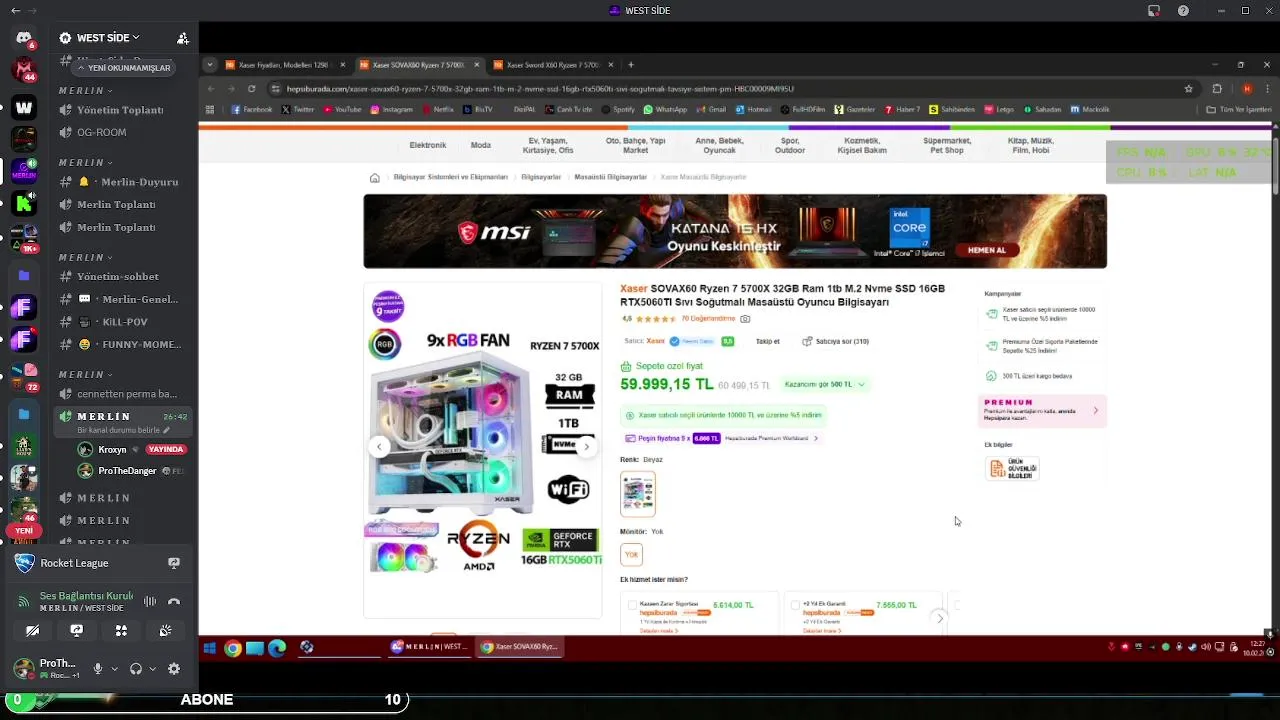
Task: Open Satıcıya sor seller questions
Action: point(835,341)
